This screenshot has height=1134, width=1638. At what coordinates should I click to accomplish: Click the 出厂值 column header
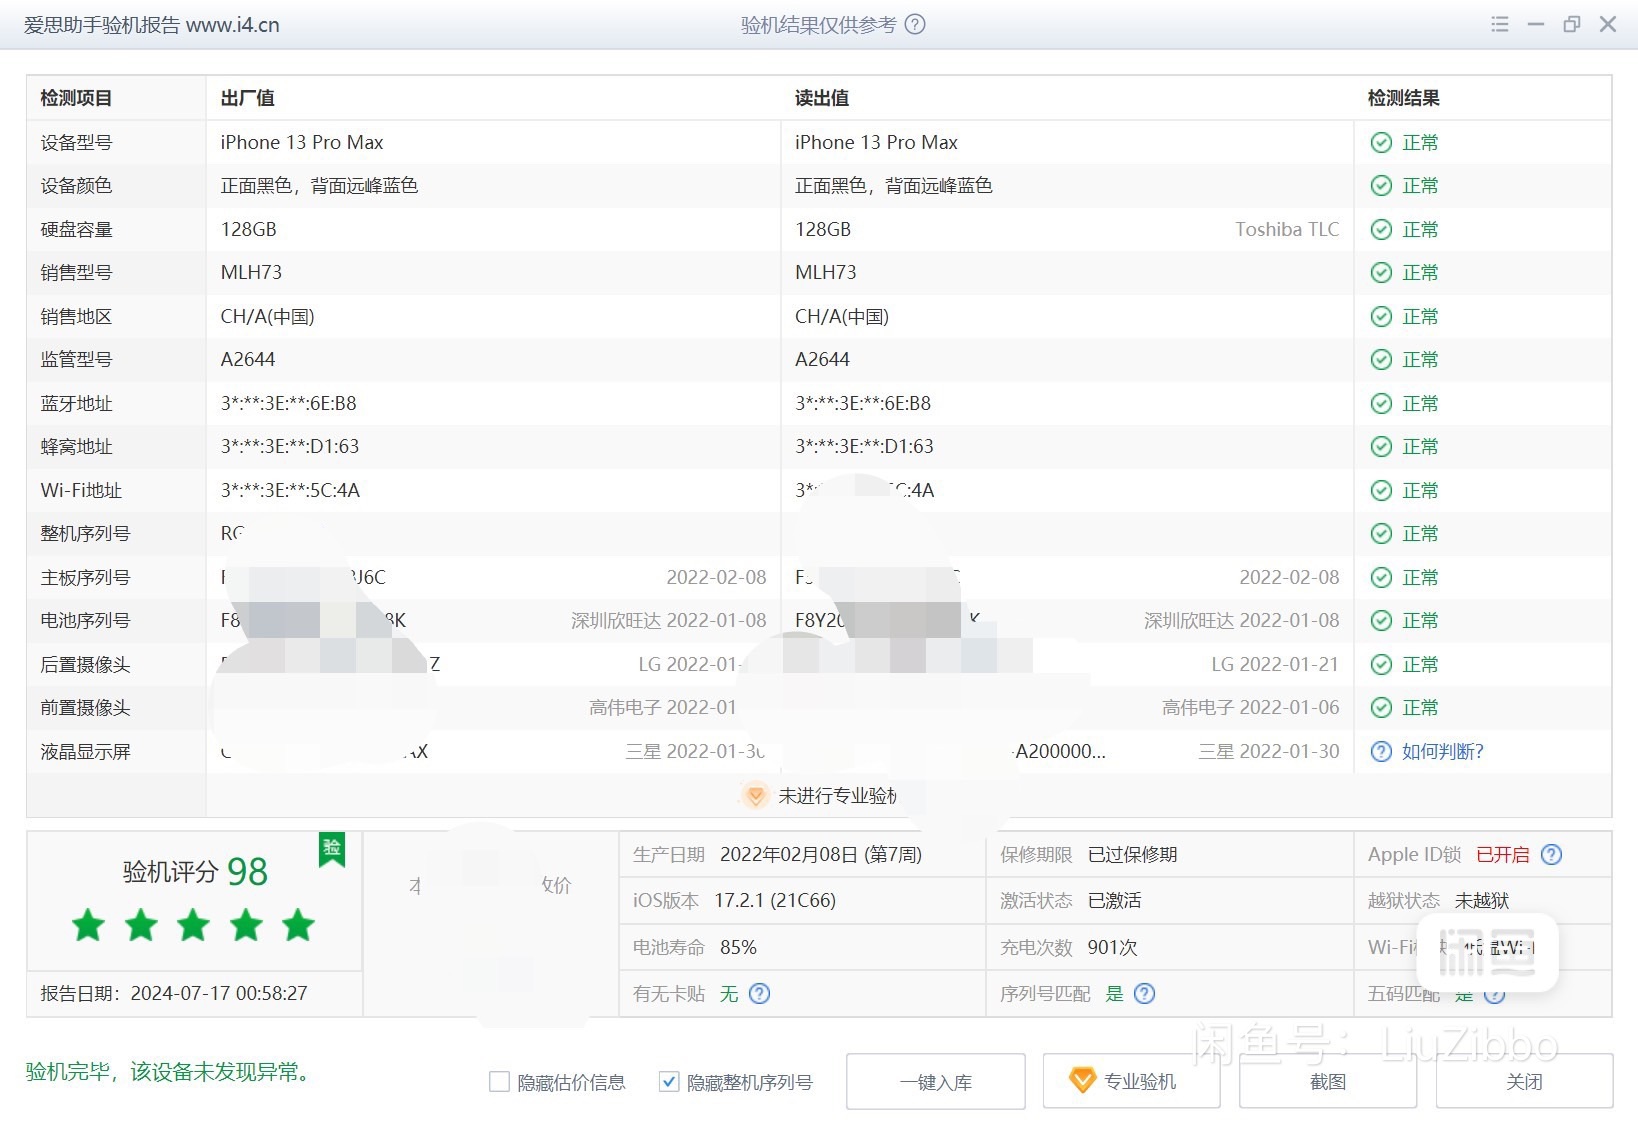[x=247, y=98]
